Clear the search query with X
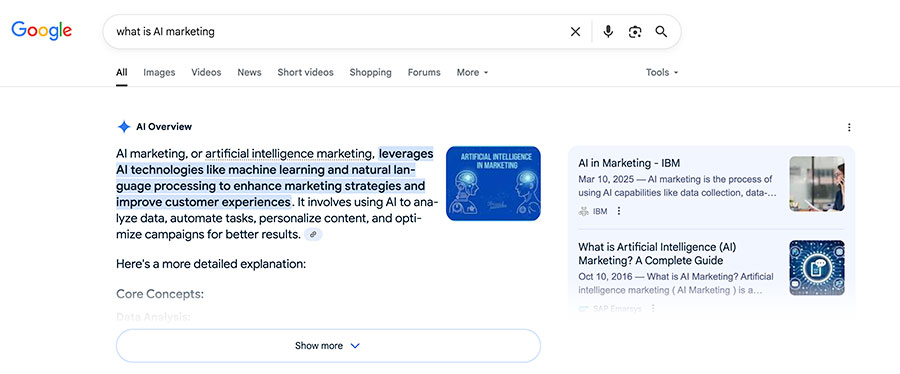Viewport: 900px width, 374px height. pos(575,32)
